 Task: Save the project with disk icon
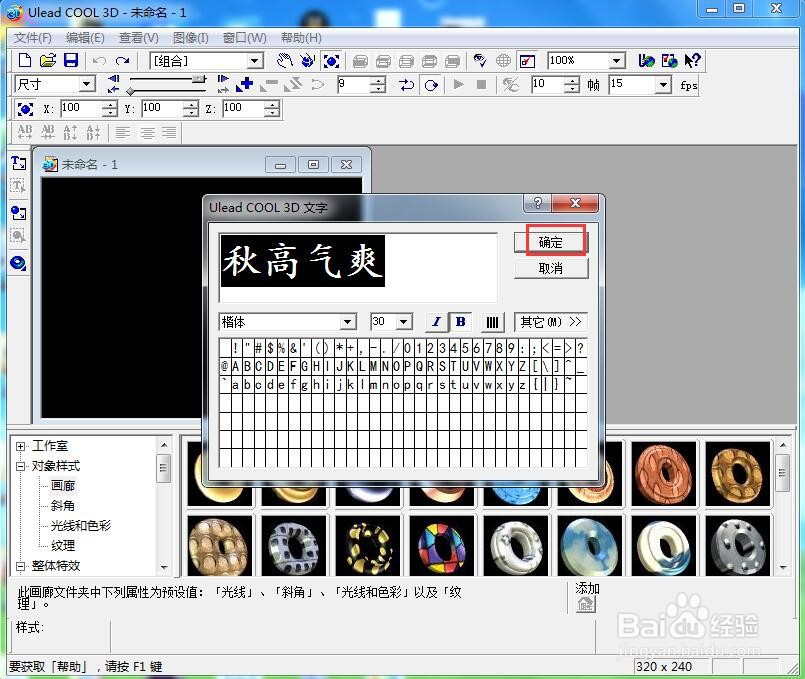[x=71, y=61]
